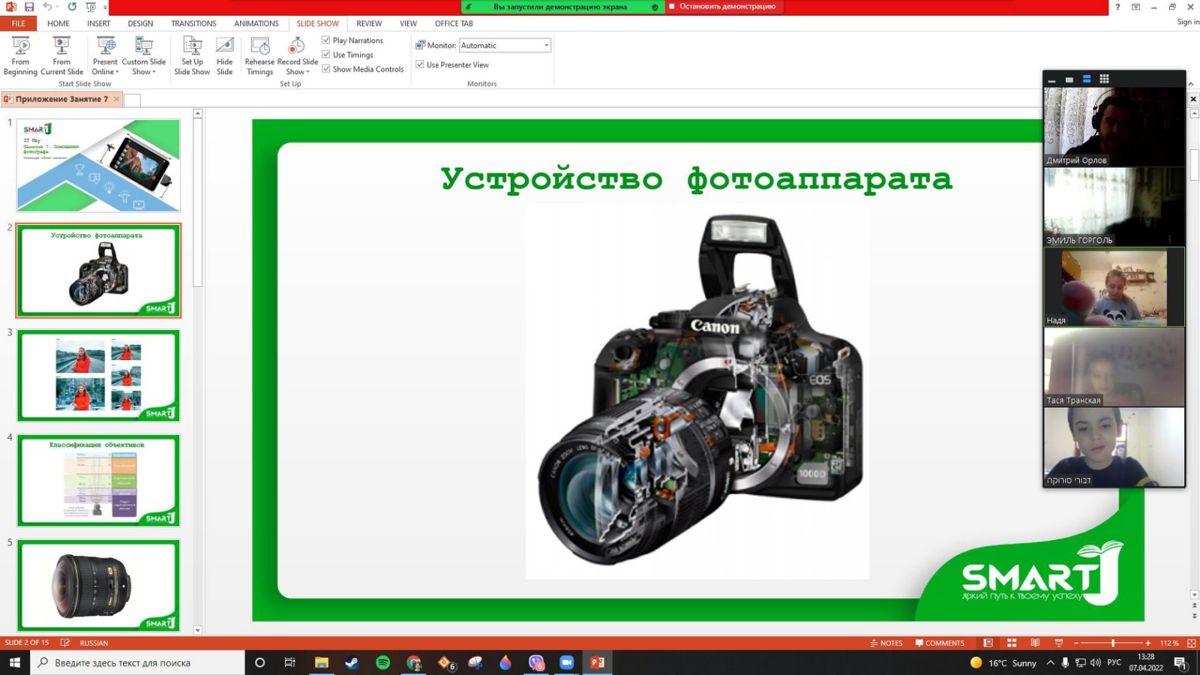
Task: Disable Use Presenter View checkbox
Action: (420, 65)
